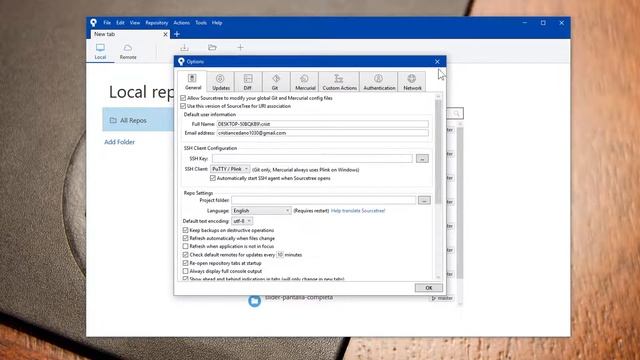Image resolution: width=640 pixels, height=360 pixels.
Task: Click the Clone download icon in toolbar
Action: (x=184, y=48)
